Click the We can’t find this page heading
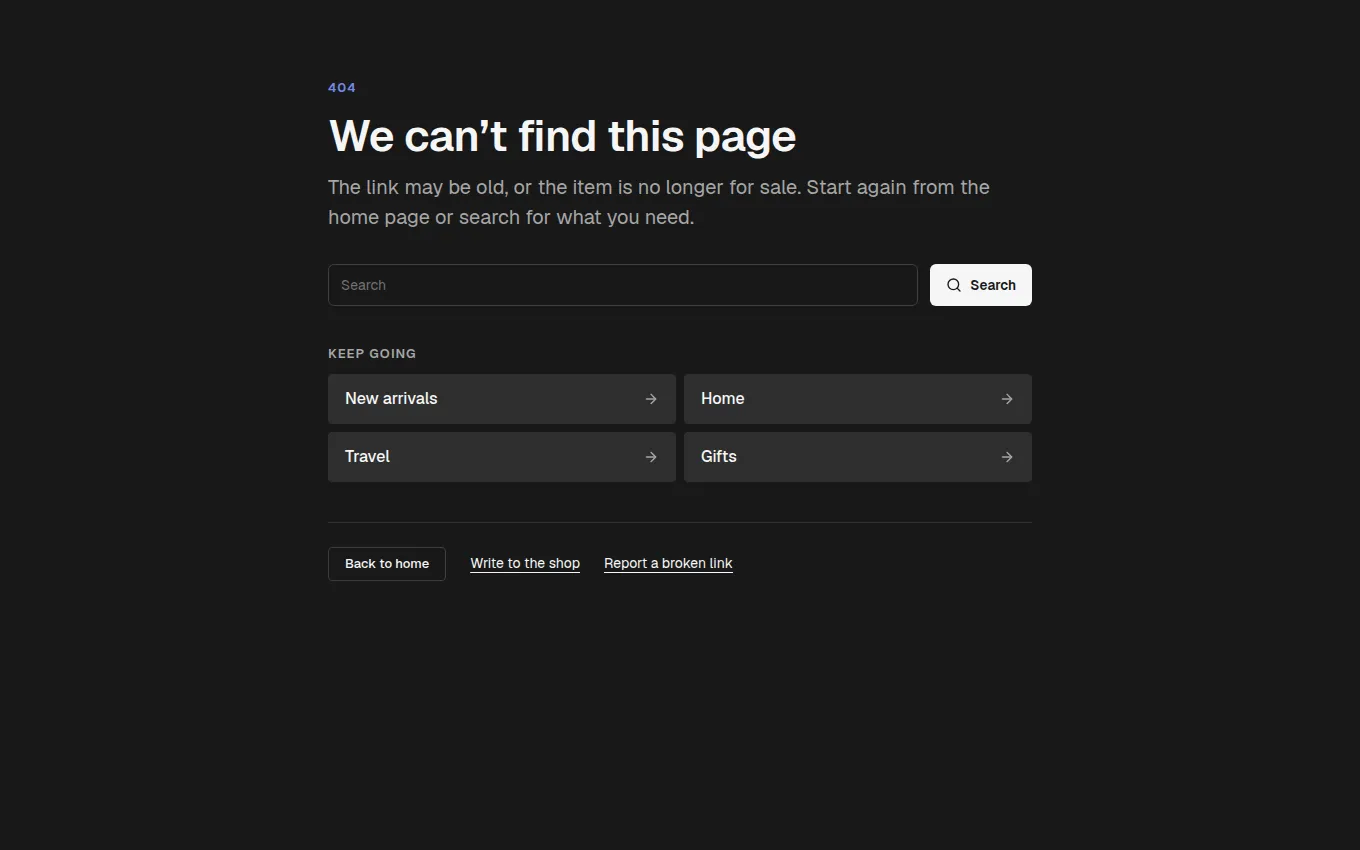Screen dimensions: 1360x850 coord(562,136)
